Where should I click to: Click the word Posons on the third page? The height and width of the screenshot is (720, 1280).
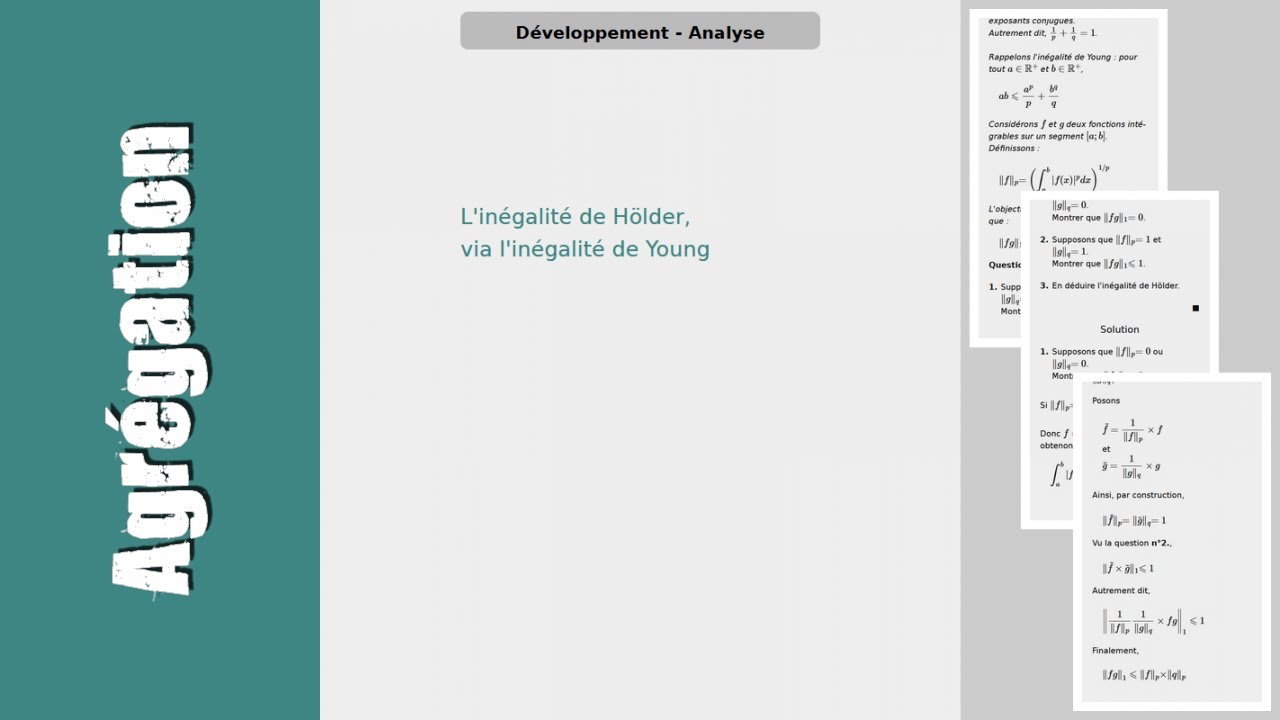[1106, 401]
